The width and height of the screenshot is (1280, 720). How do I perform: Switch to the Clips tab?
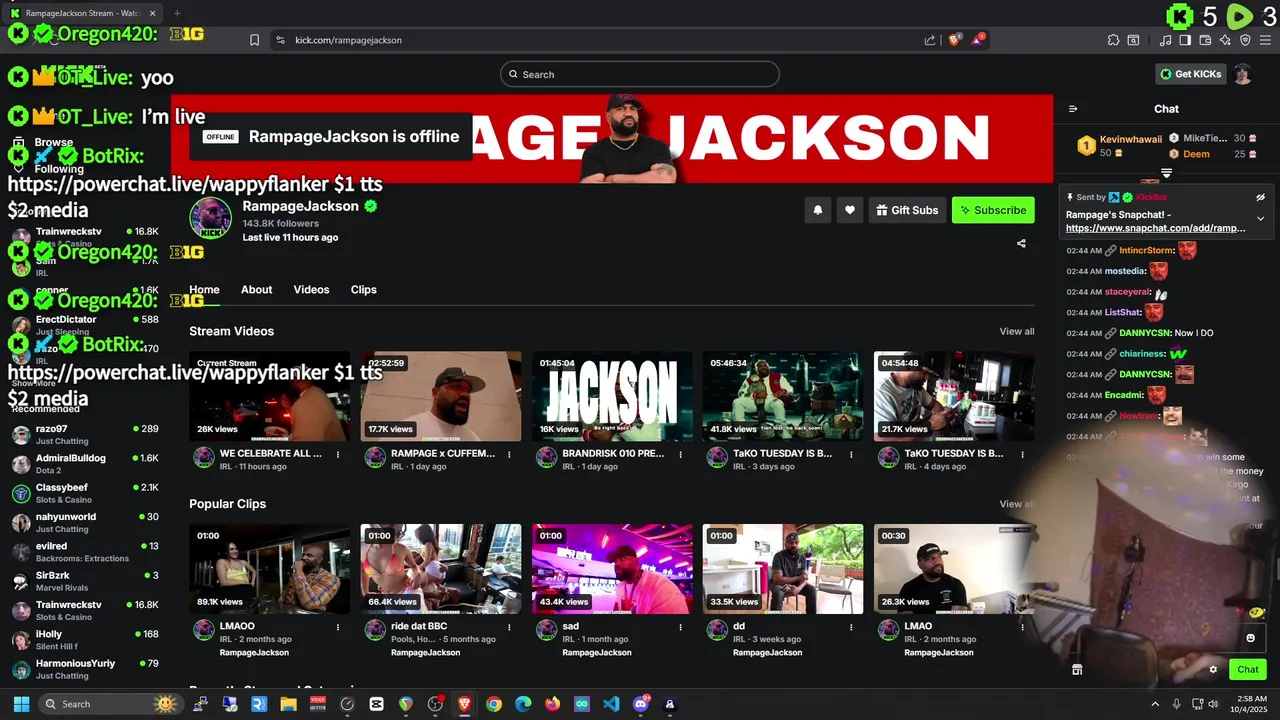point(364,289)
